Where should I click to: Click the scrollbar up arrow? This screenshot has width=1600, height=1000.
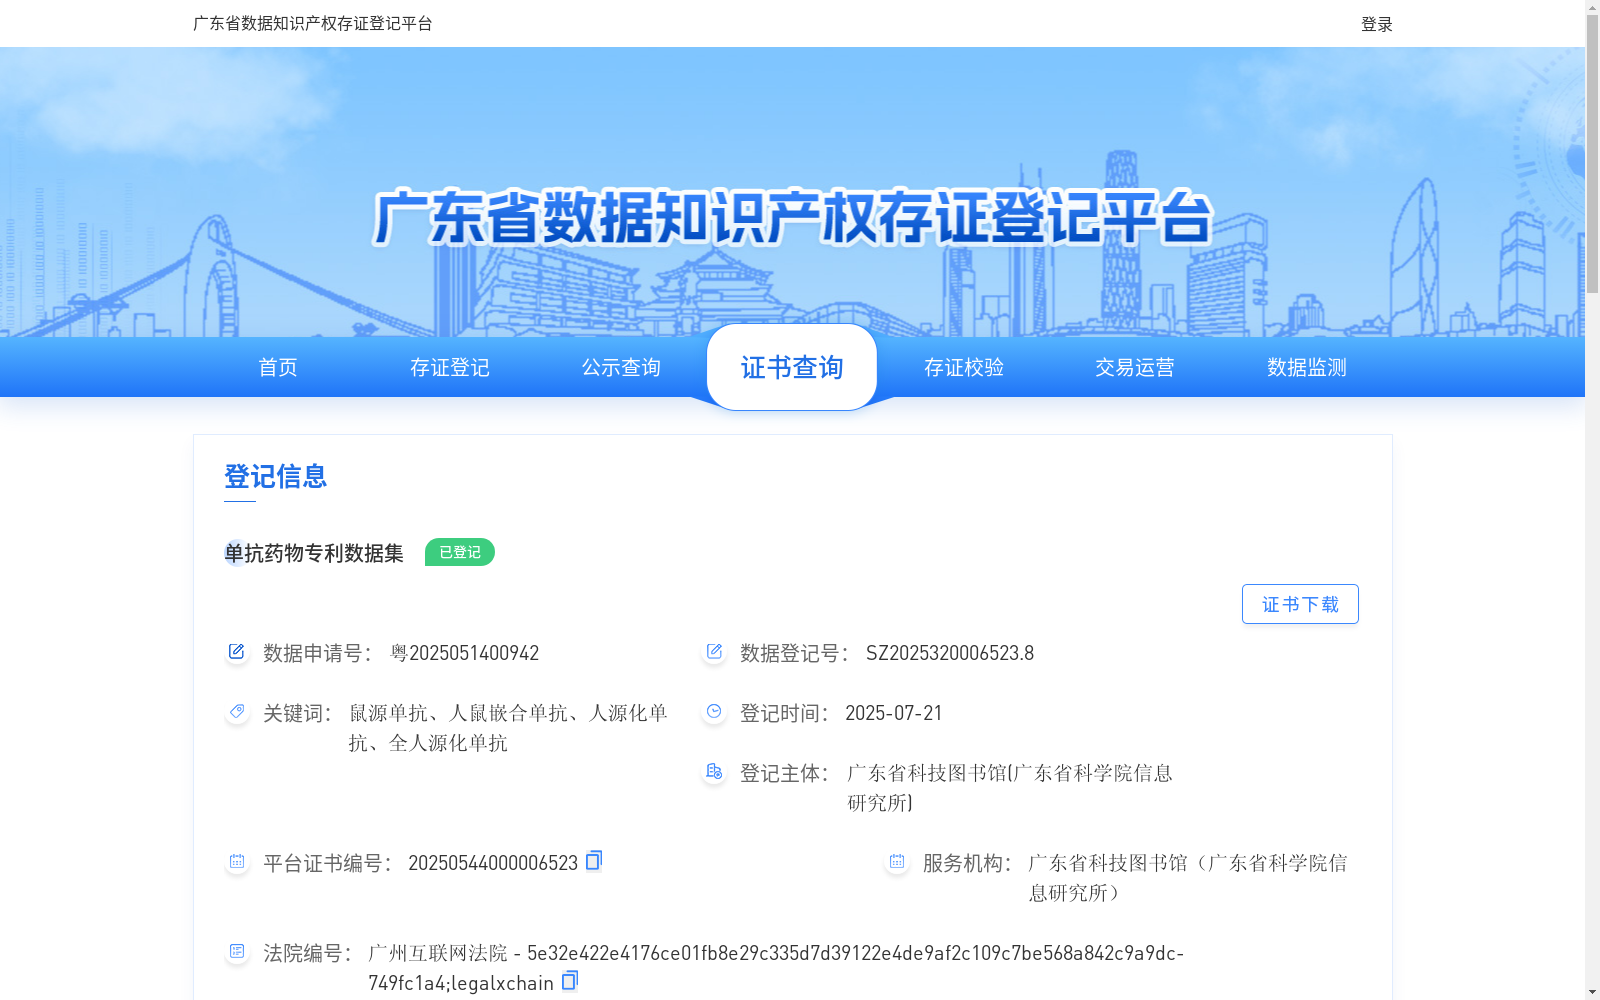coord(1592,8)
